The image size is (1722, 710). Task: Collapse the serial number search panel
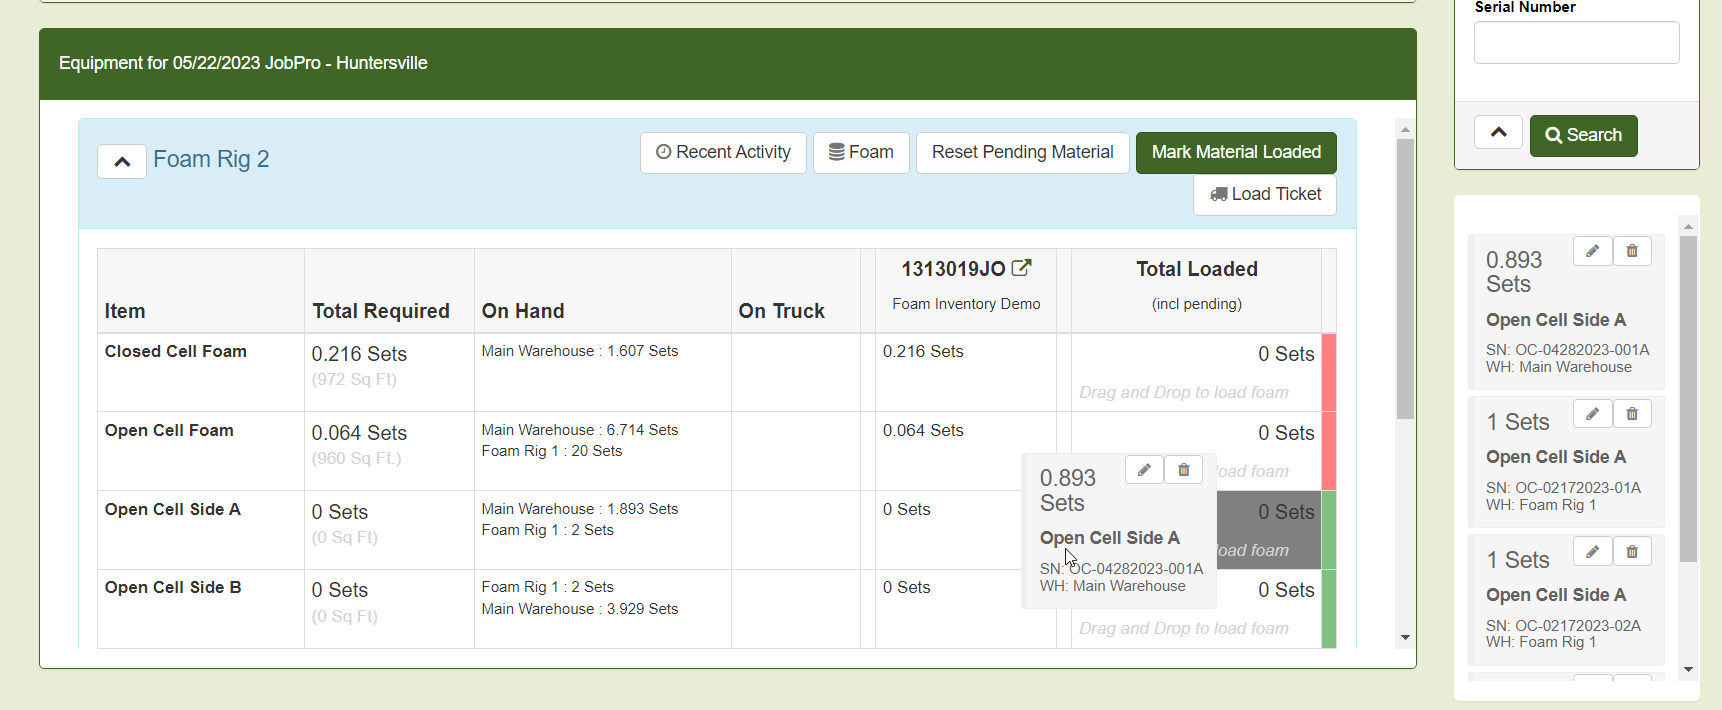[1498, 133]
